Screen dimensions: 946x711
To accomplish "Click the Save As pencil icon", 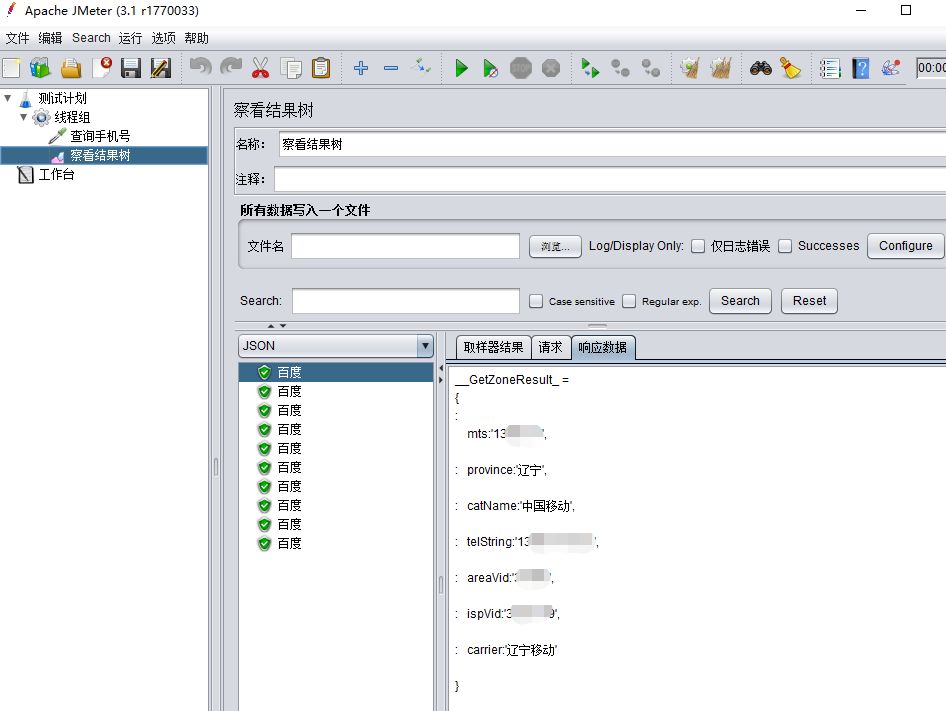I will (x=160, y=68).
